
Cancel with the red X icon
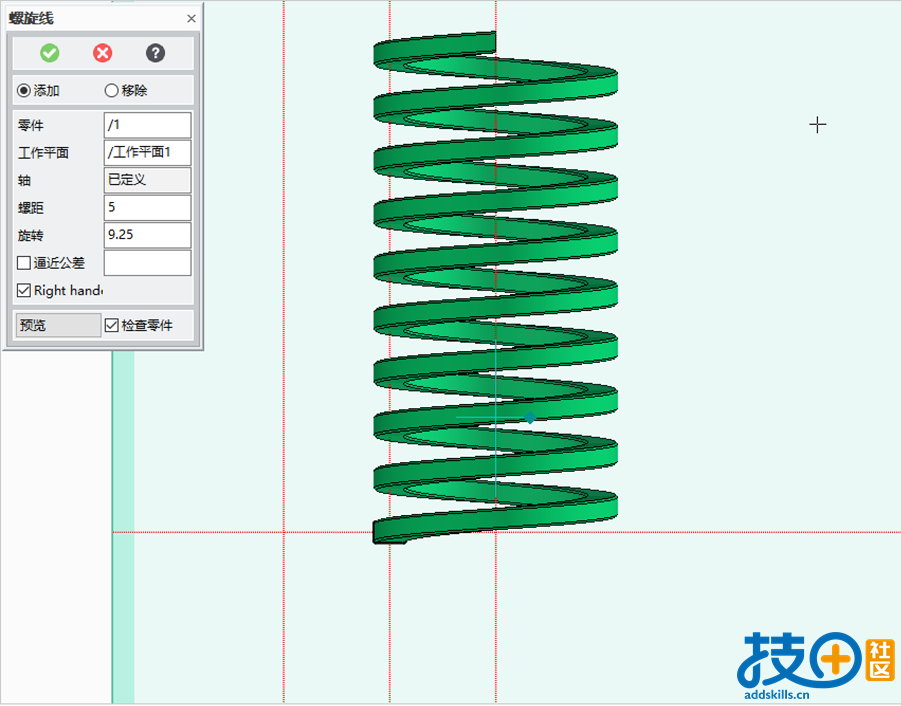(102, 53)
